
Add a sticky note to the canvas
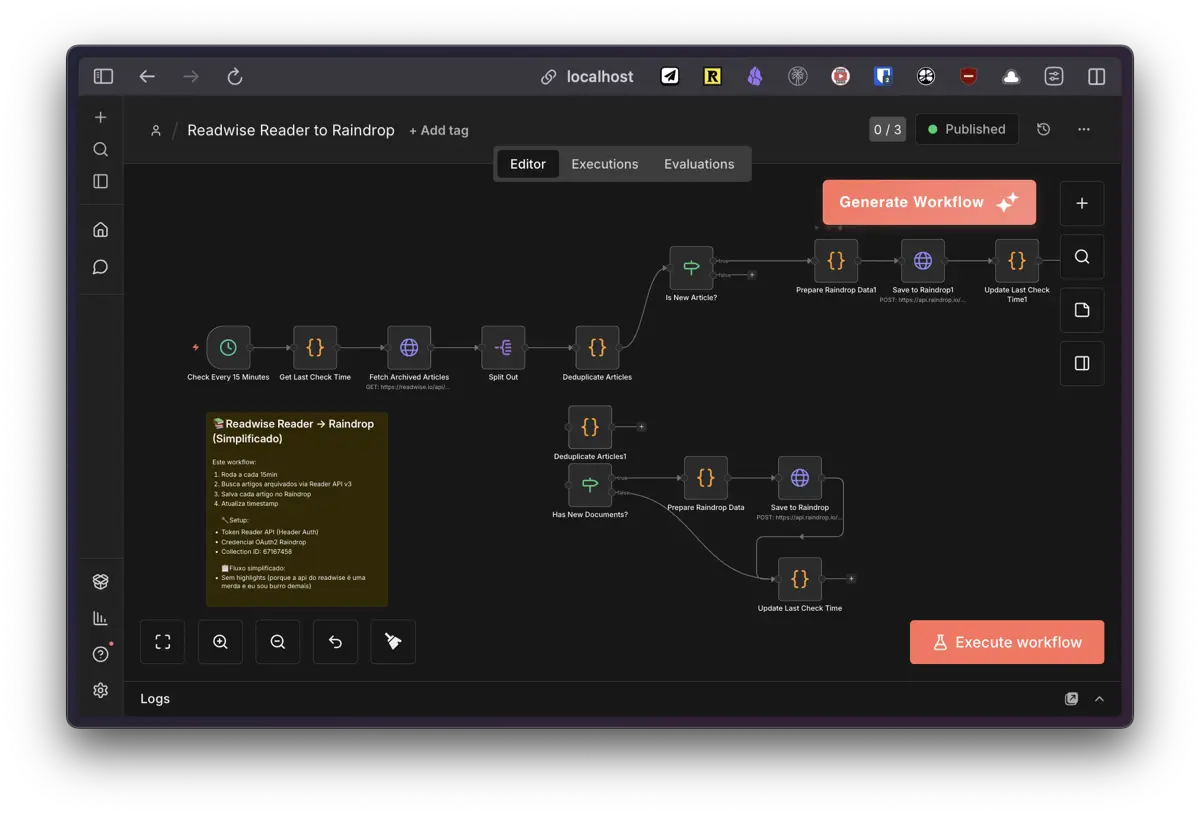(x=1082, y=310)
